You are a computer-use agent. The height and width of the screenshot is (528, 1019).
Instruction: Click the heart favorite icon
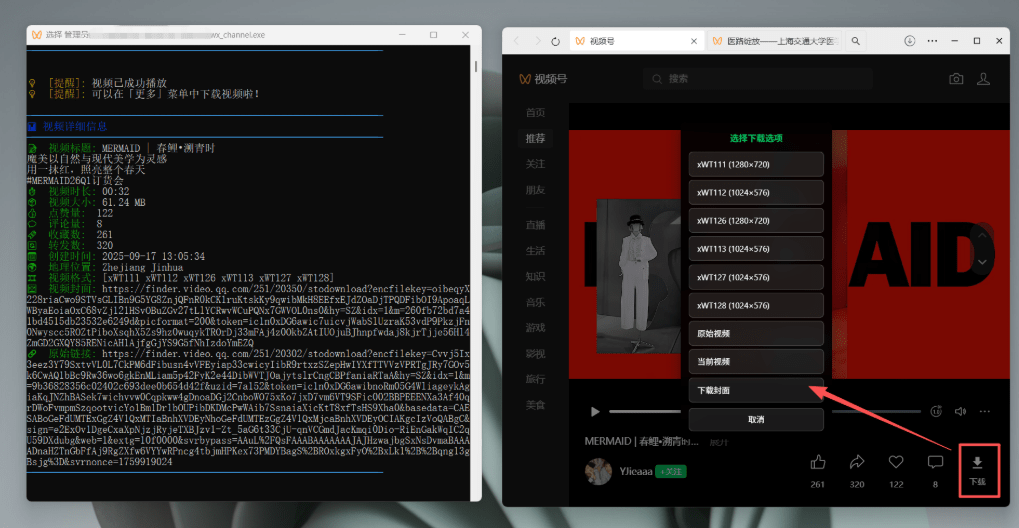pos(896,462)
